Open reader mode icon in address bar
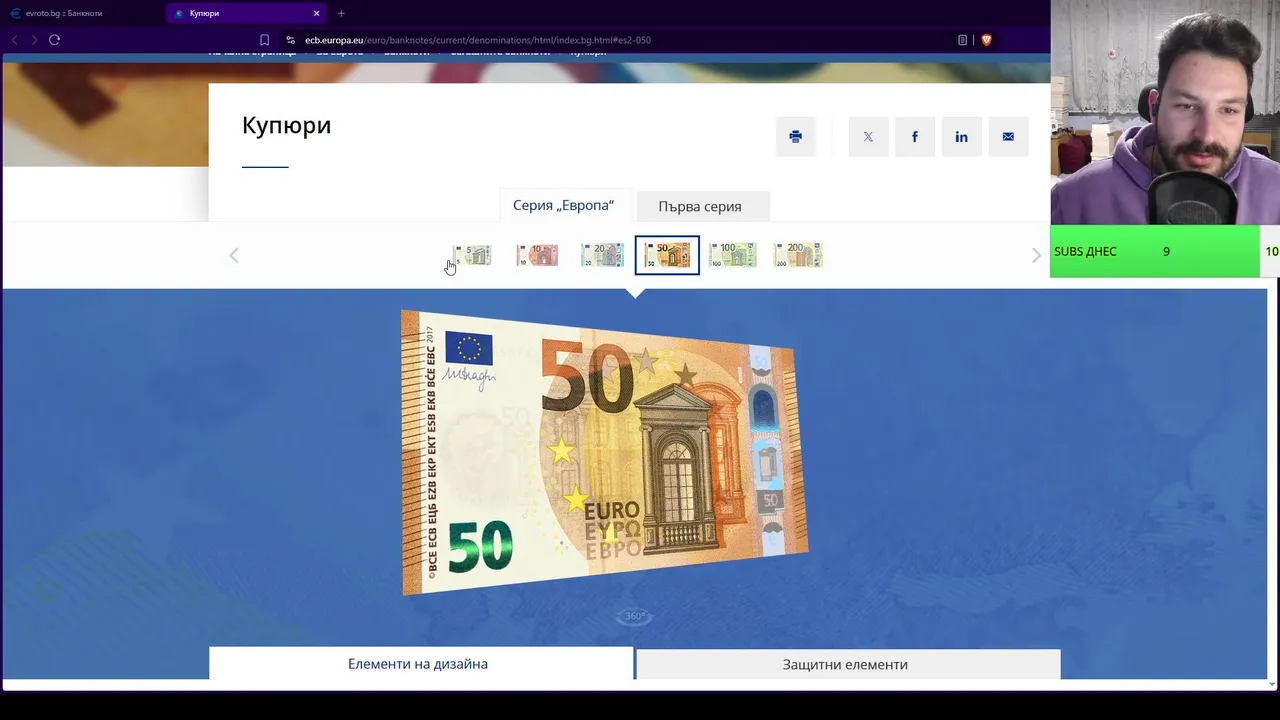 962,40
